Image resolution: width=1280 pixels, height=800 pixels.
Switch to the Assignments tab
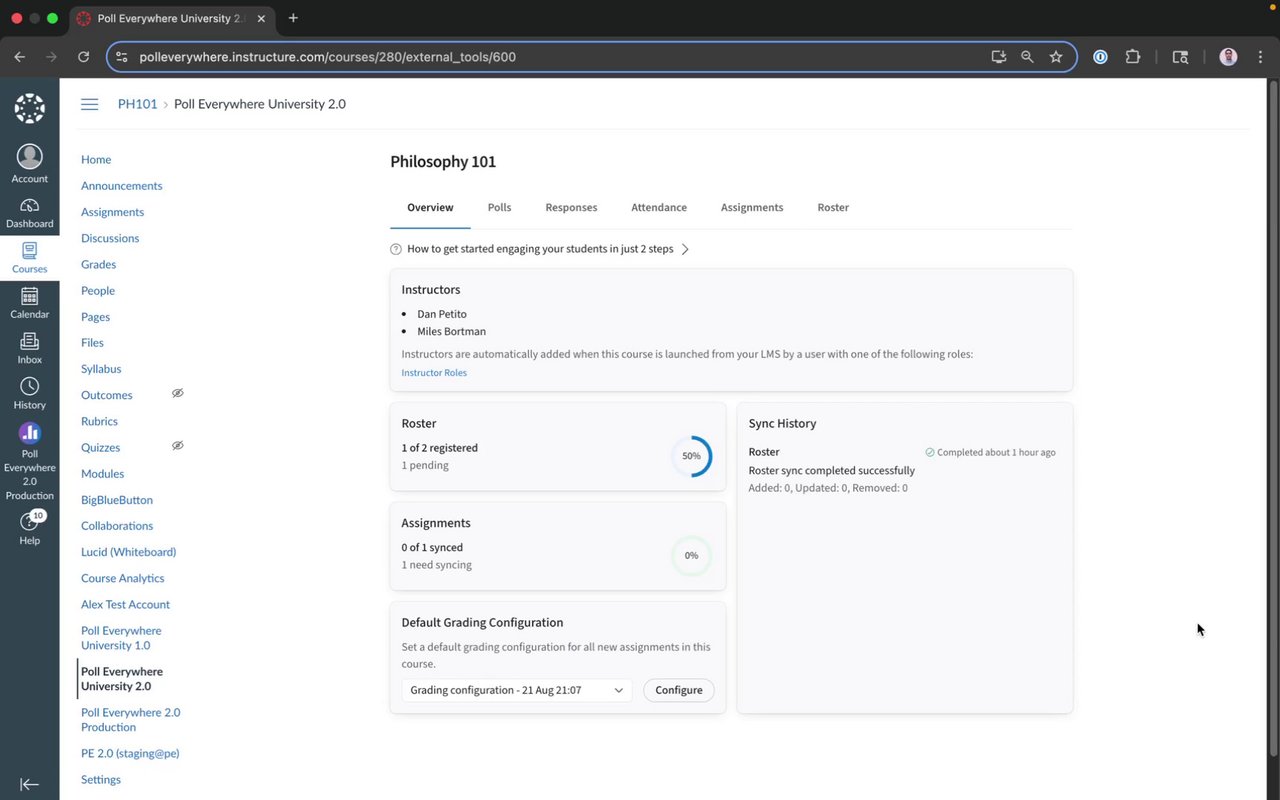coord(752,207)
